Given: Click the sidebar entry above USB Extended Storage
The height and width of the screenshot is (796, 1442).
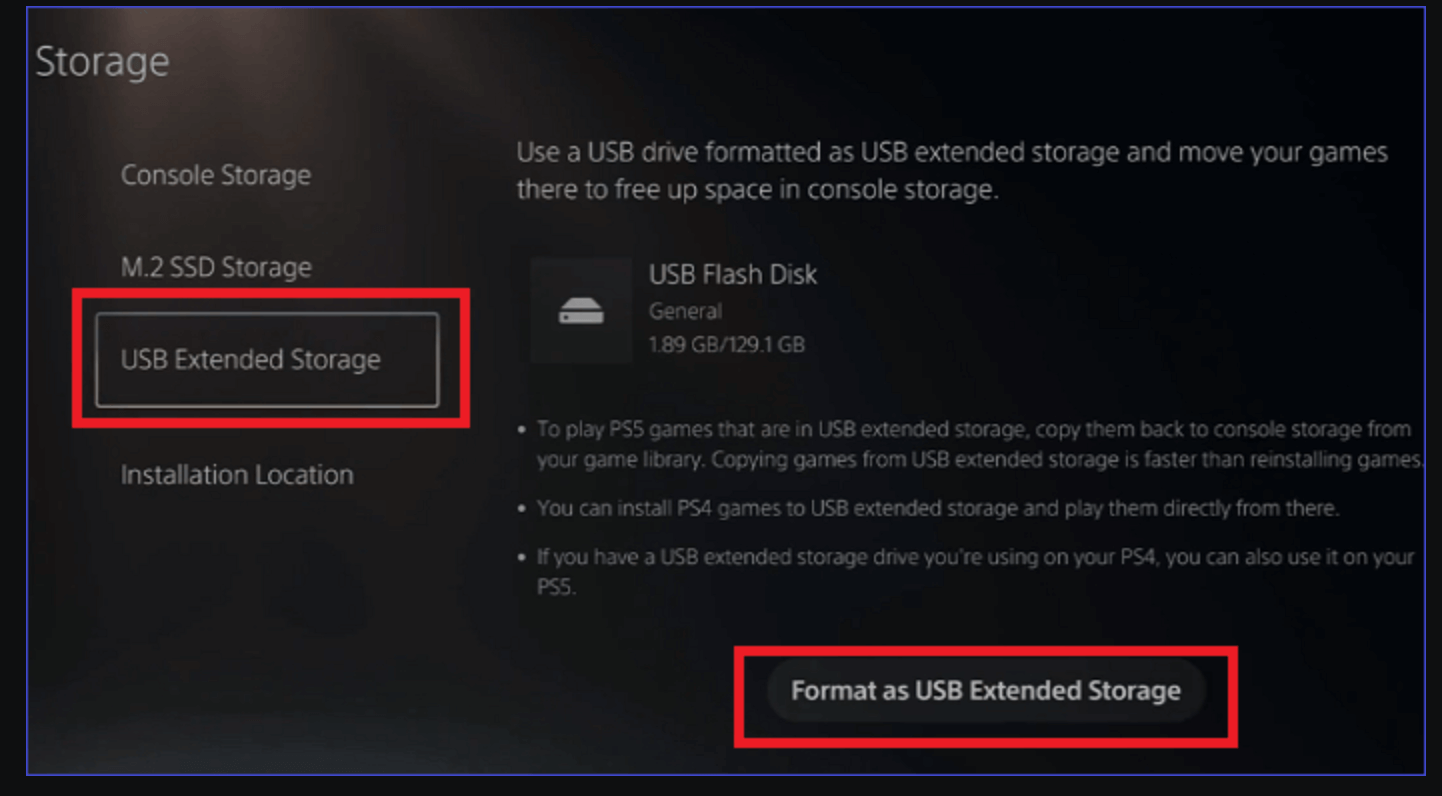Looking at the screenshot, I should click(x=216, y=267).
